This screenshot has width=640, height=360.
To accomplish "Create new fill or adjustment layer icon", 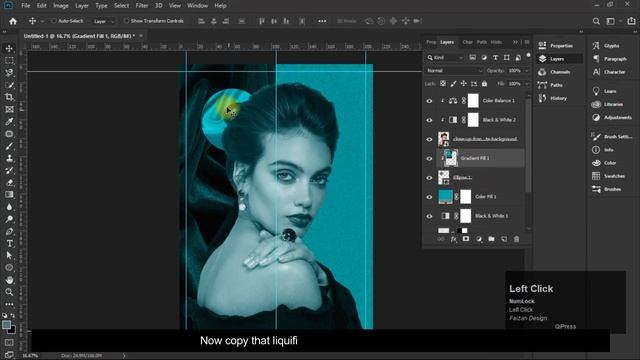I will (479, 239).
